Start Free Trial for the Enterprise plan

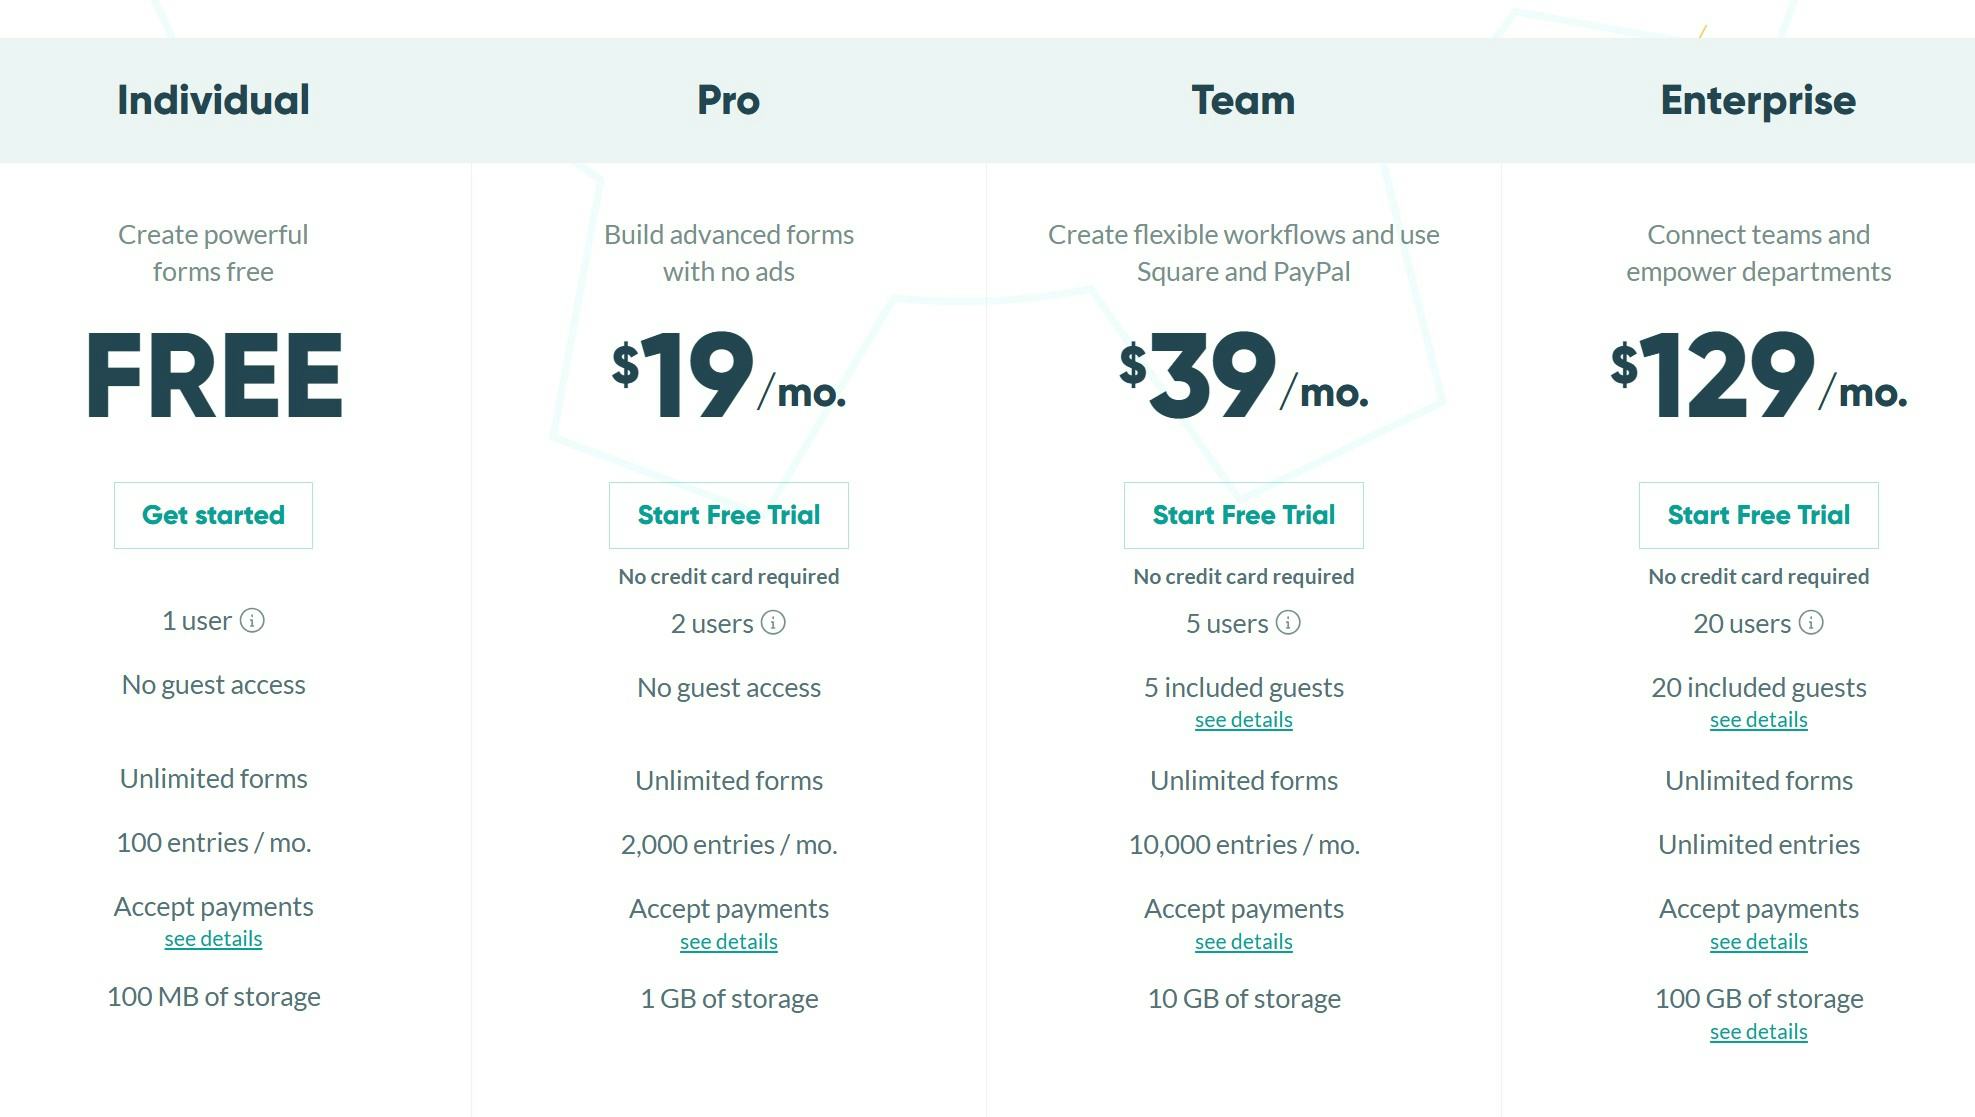click(x=1758, y=515)
